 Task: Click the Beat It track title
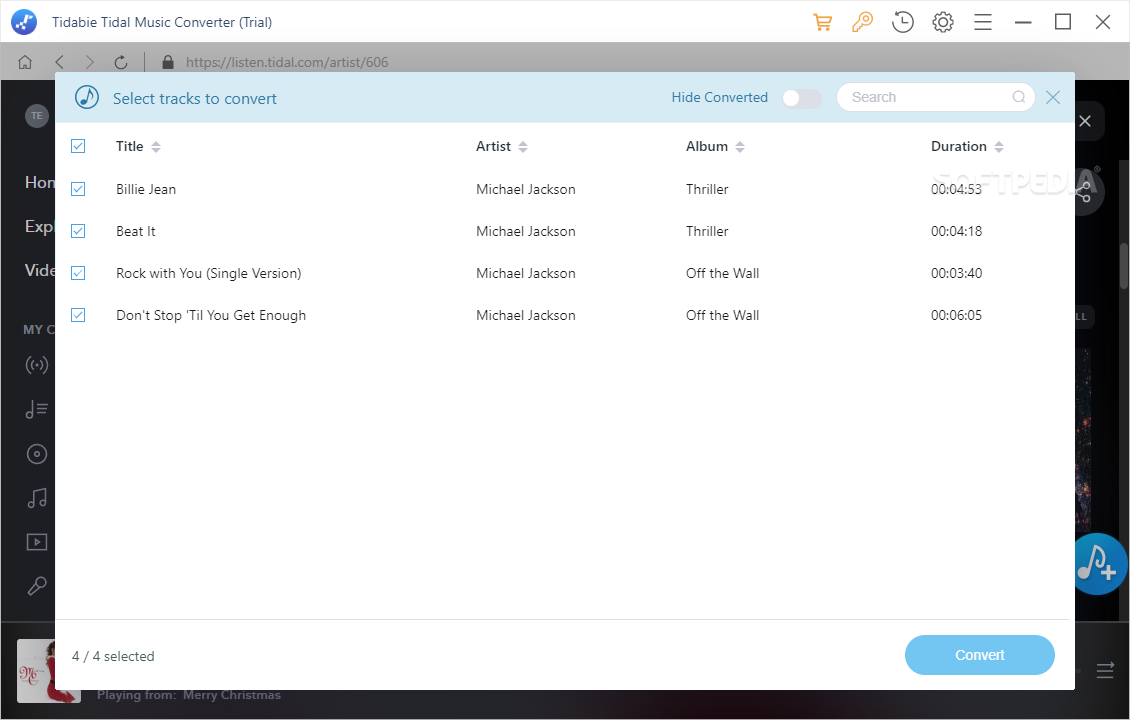point(135,231)
